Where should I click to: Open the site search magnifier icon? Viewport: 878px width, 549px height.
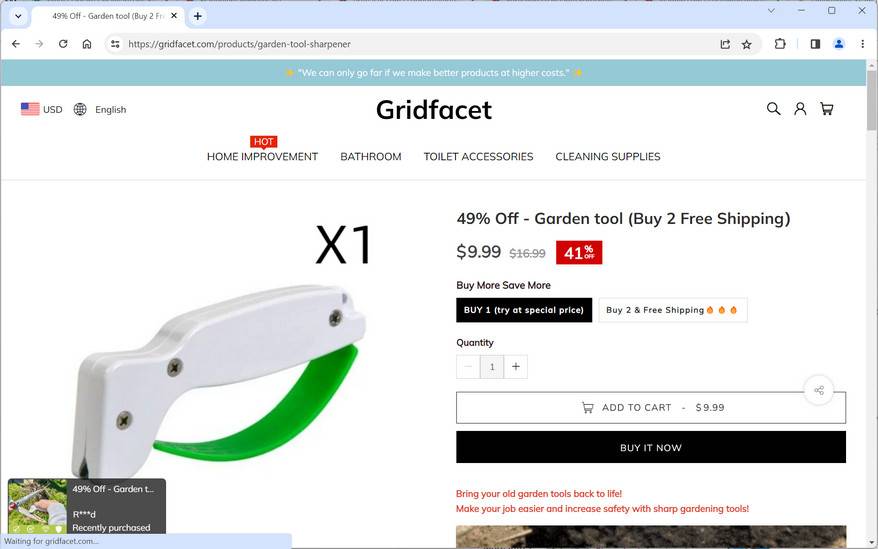point(773,109)
